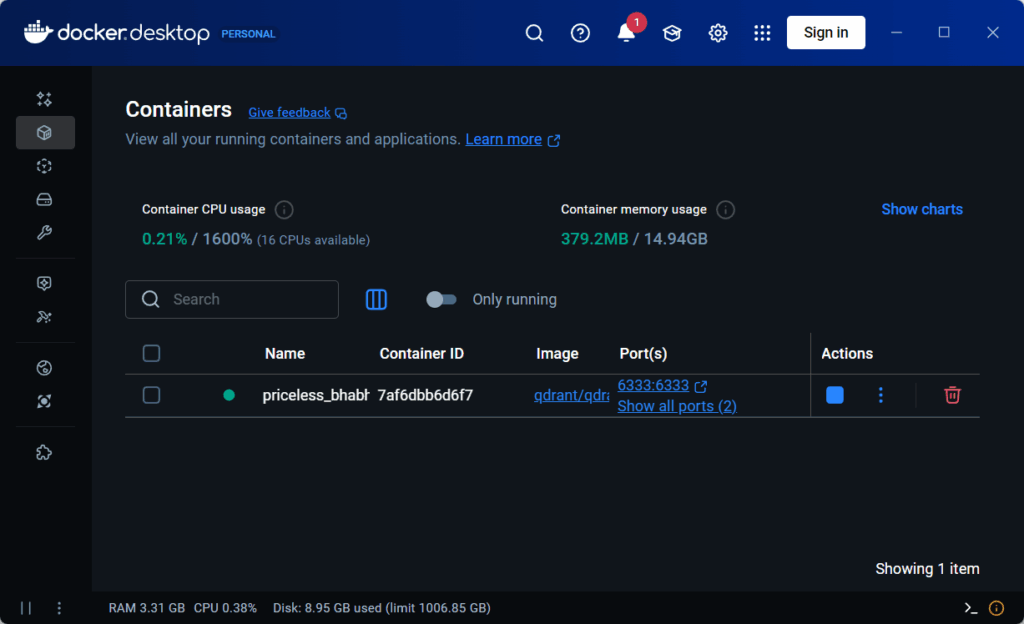Open the Volumes section in the sidebar
This screenshot has width=1024, height=624.
44,200
